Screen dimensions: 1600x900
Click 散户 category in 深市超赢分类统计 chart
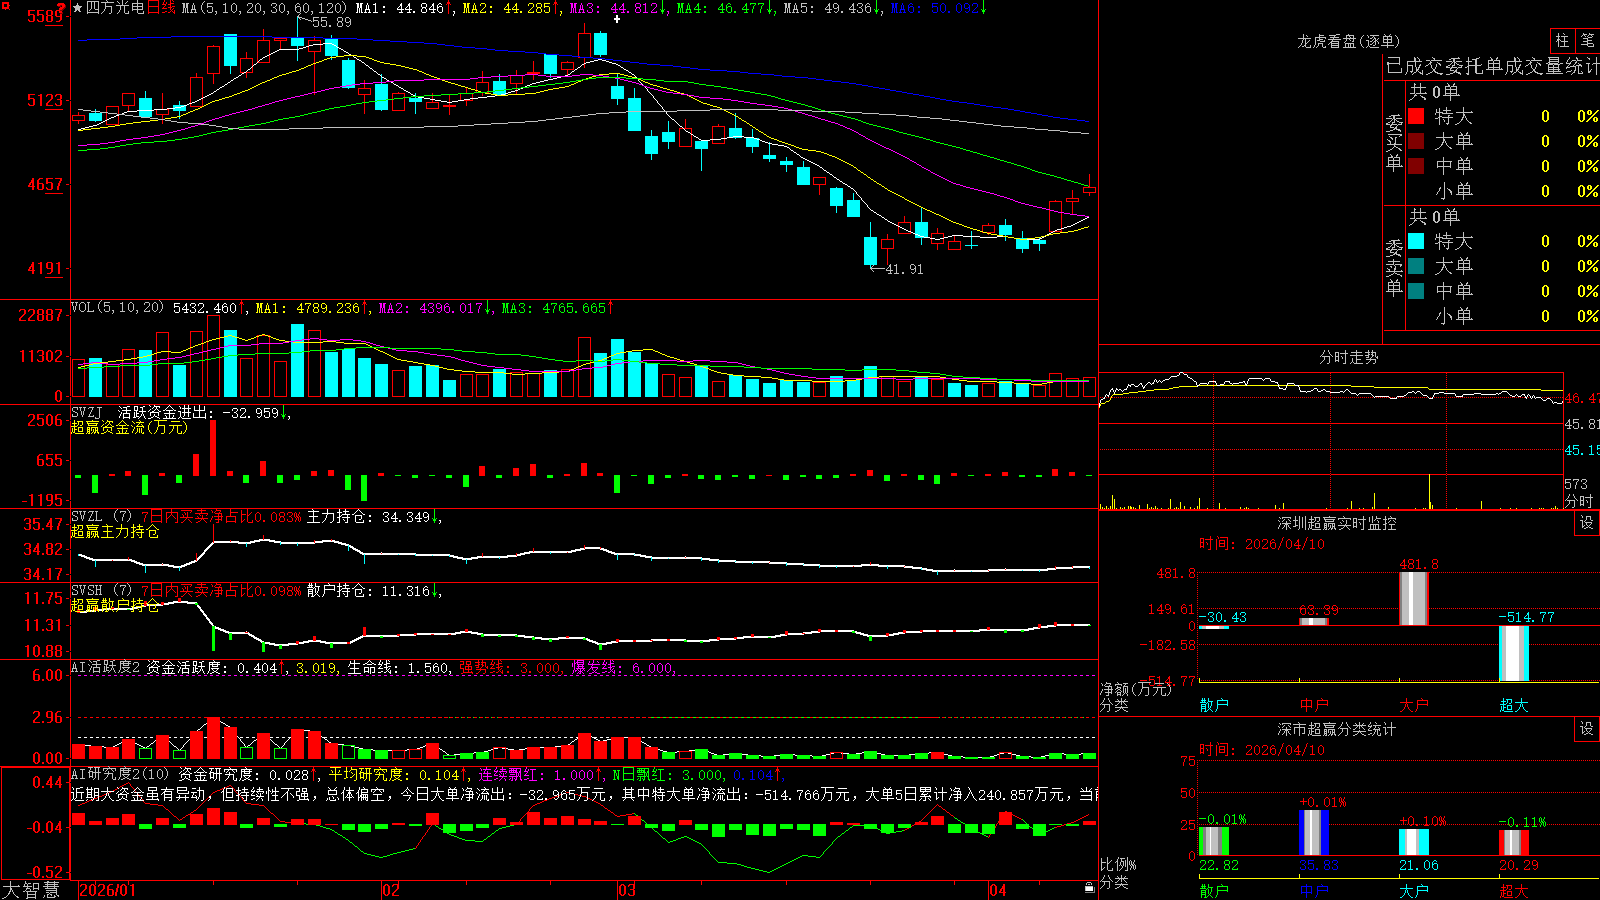(x=1214, y=890)
